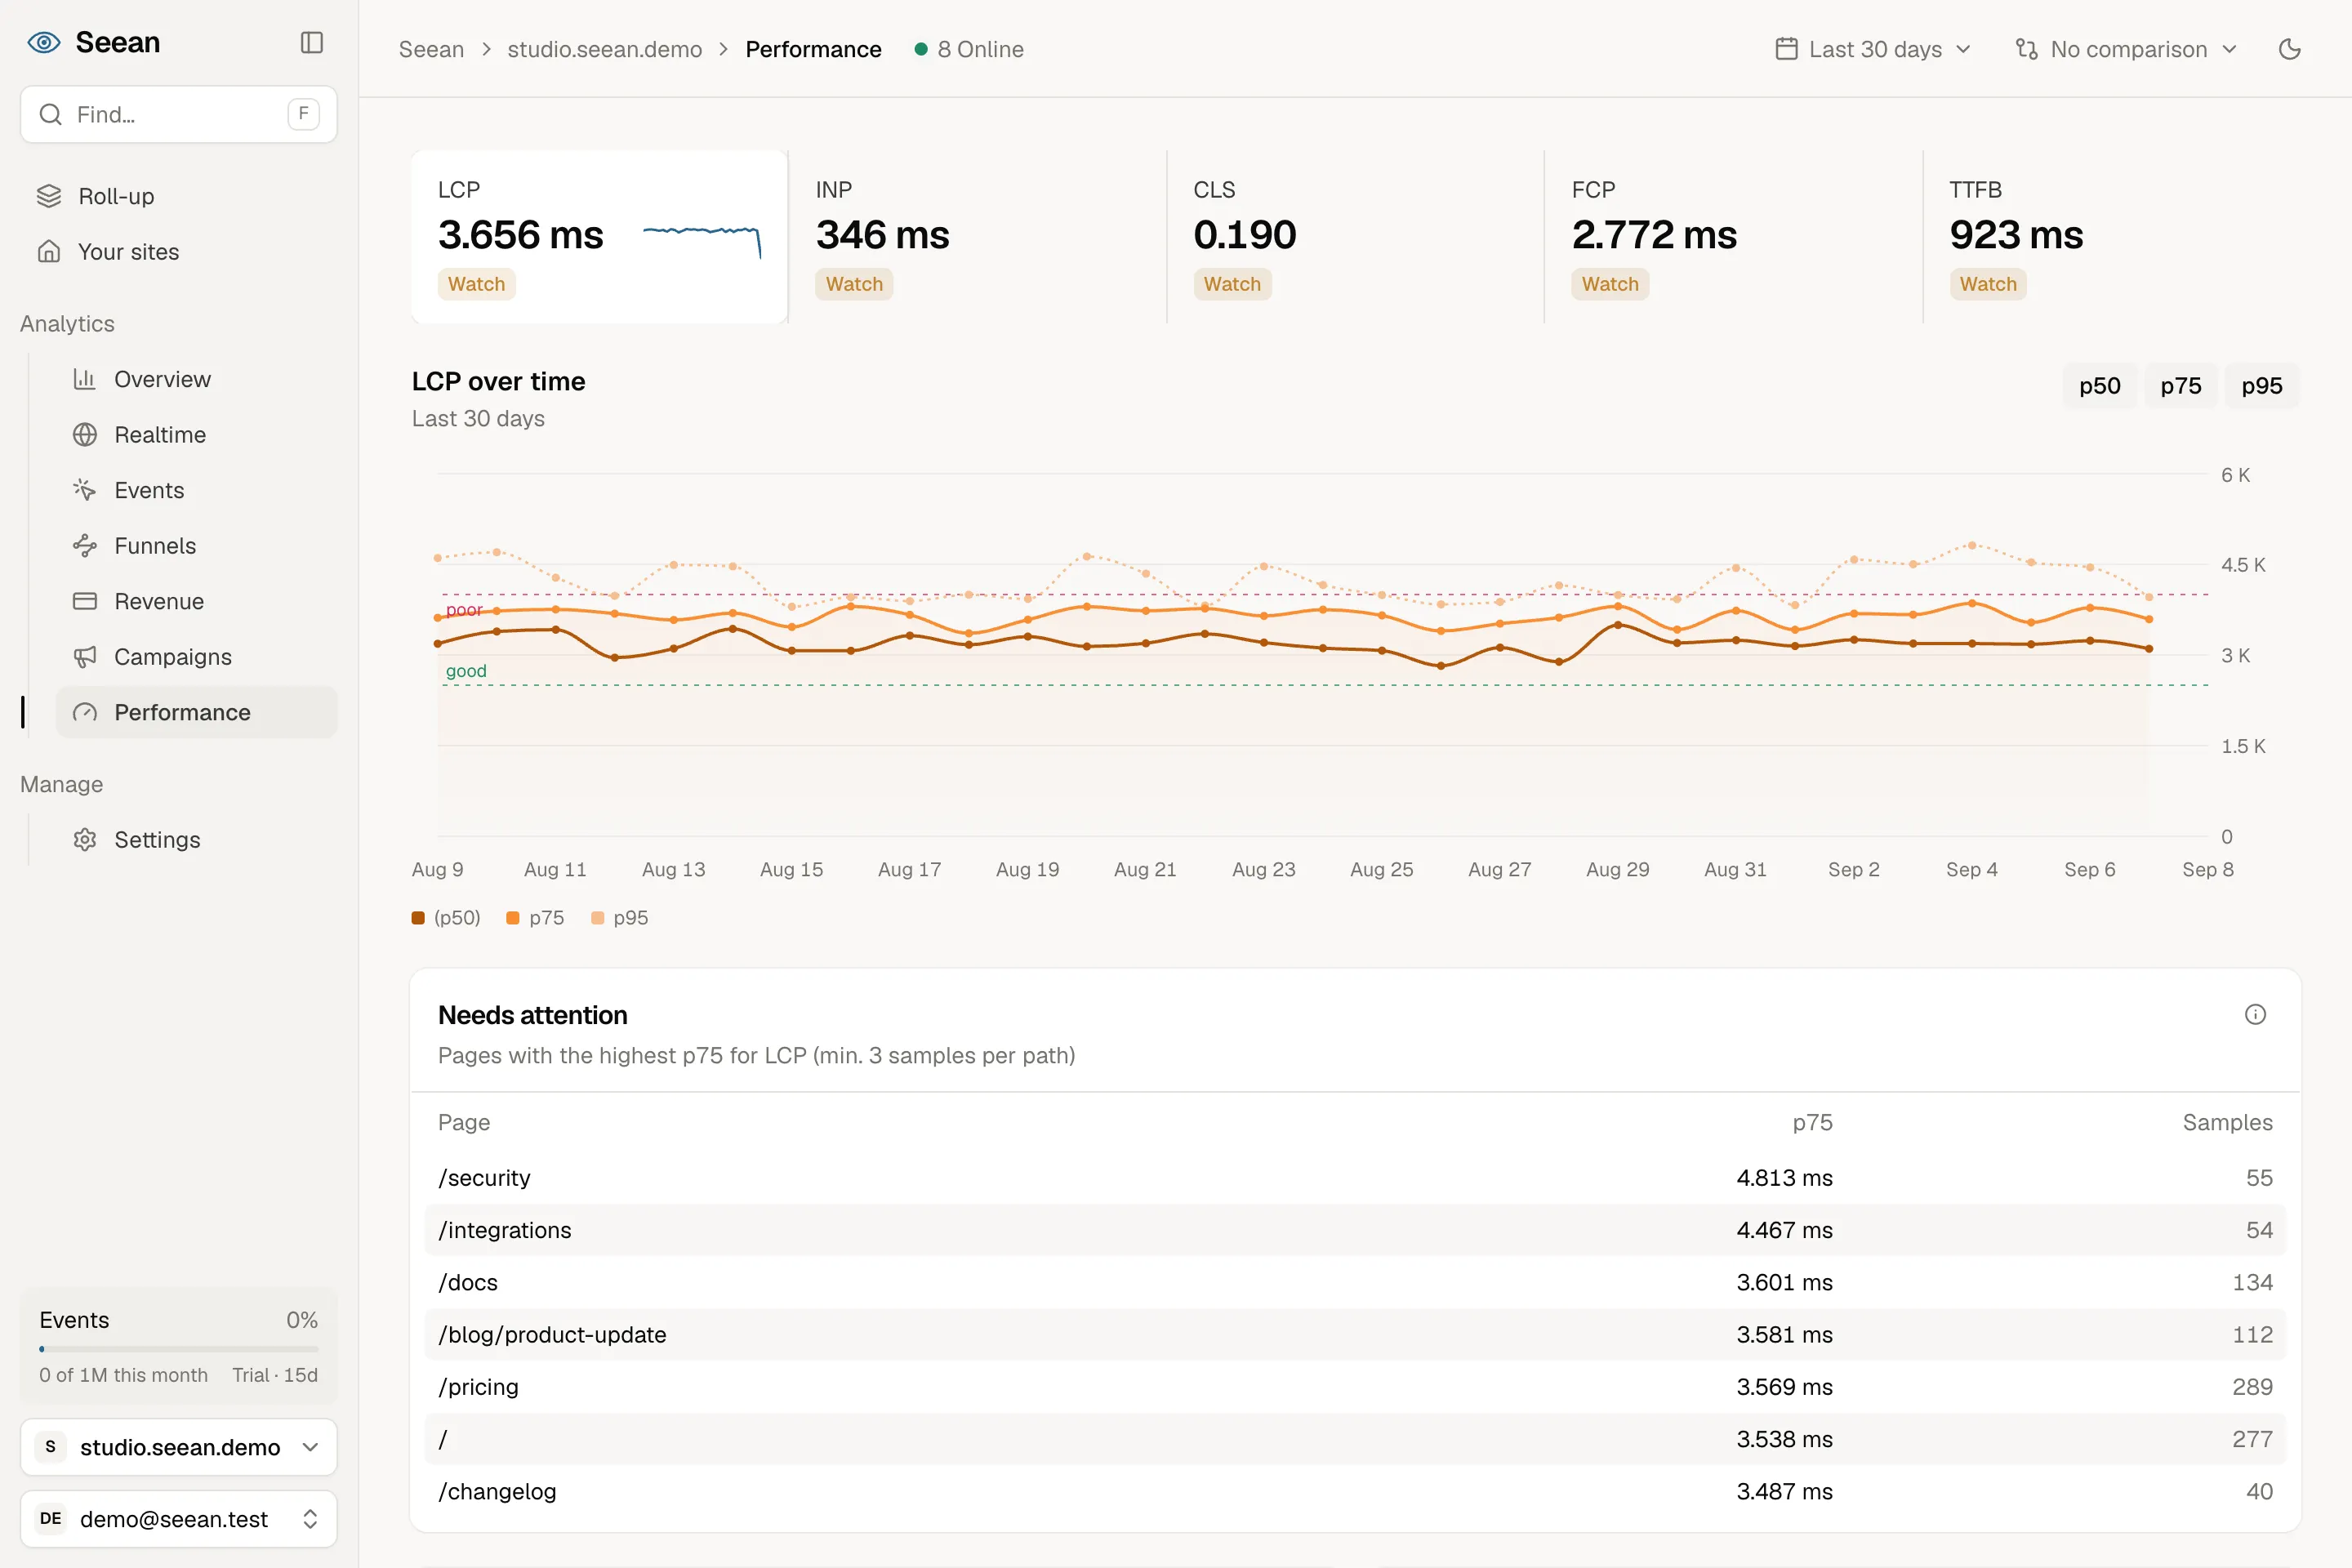Select the LCP metric card
2352x1568 pixels.
(x=600, y=237)
